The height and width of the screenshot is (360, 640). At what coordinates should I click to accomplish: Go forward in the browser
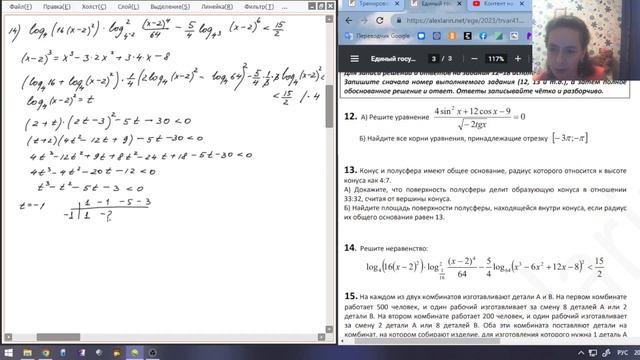pyautogui.click(x=364, y=20)
